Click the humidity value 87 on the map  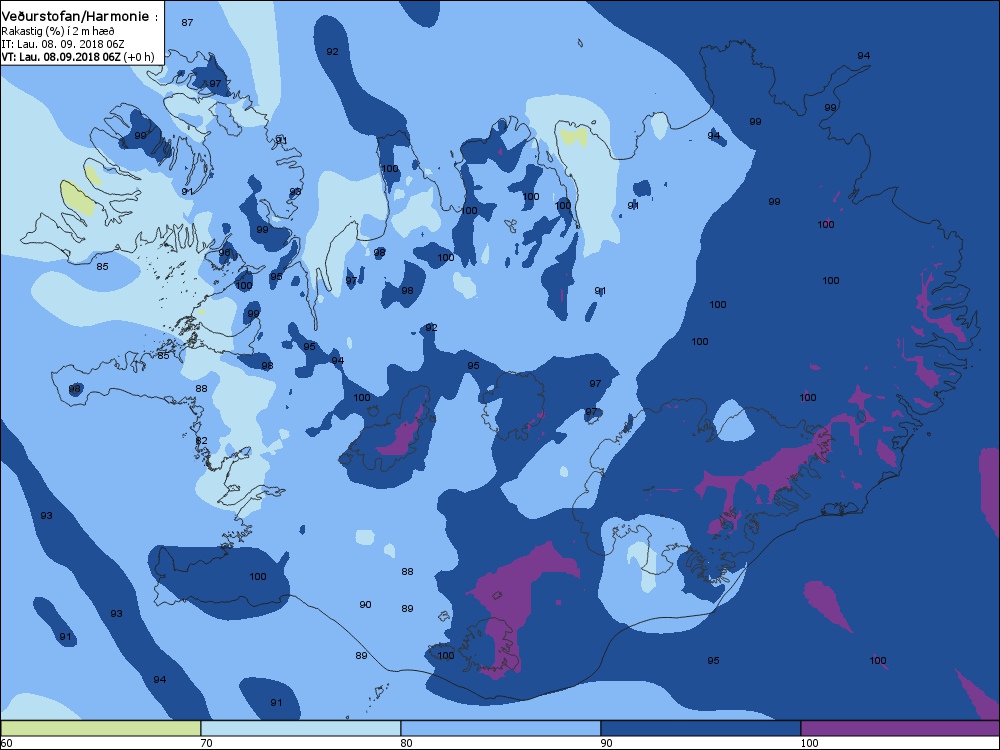(187, 22)
